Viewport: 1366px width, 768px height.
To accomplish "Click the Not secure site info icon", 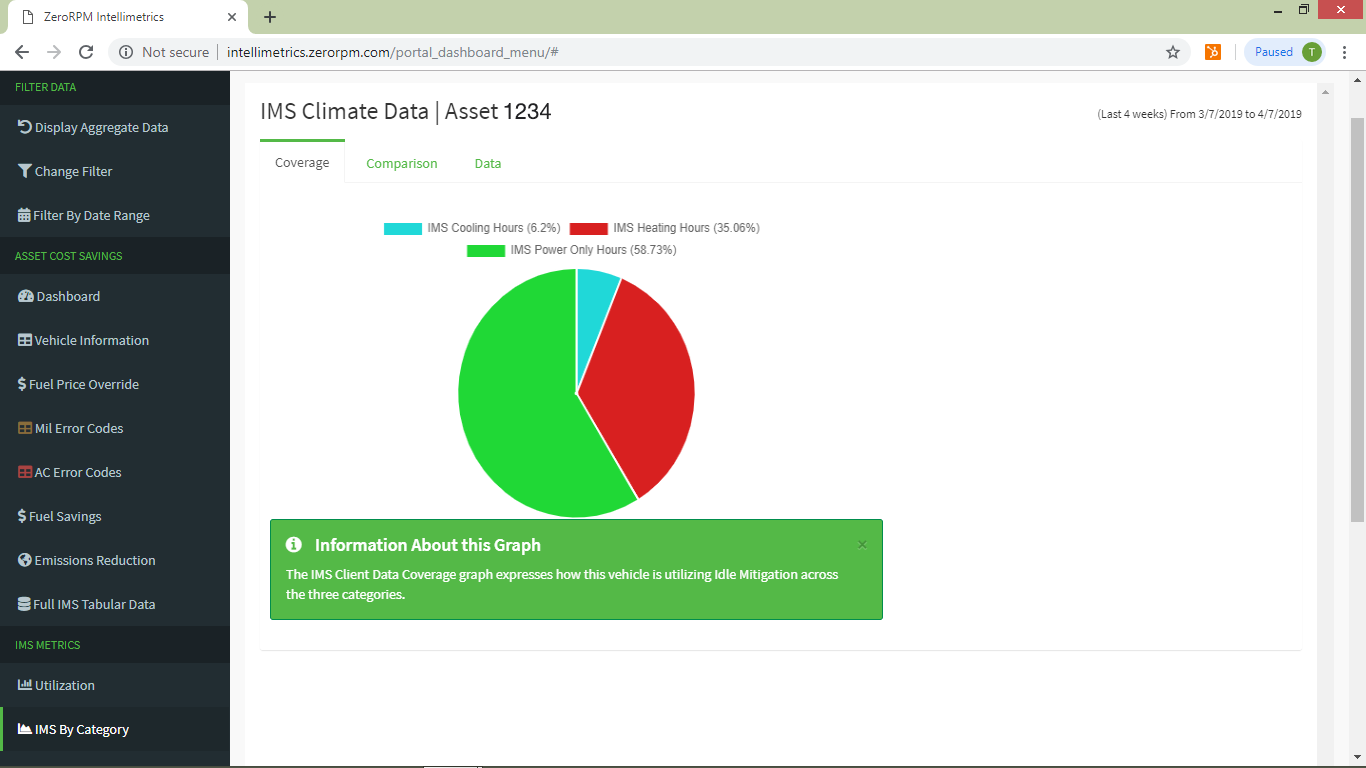I will pos(126,52).
